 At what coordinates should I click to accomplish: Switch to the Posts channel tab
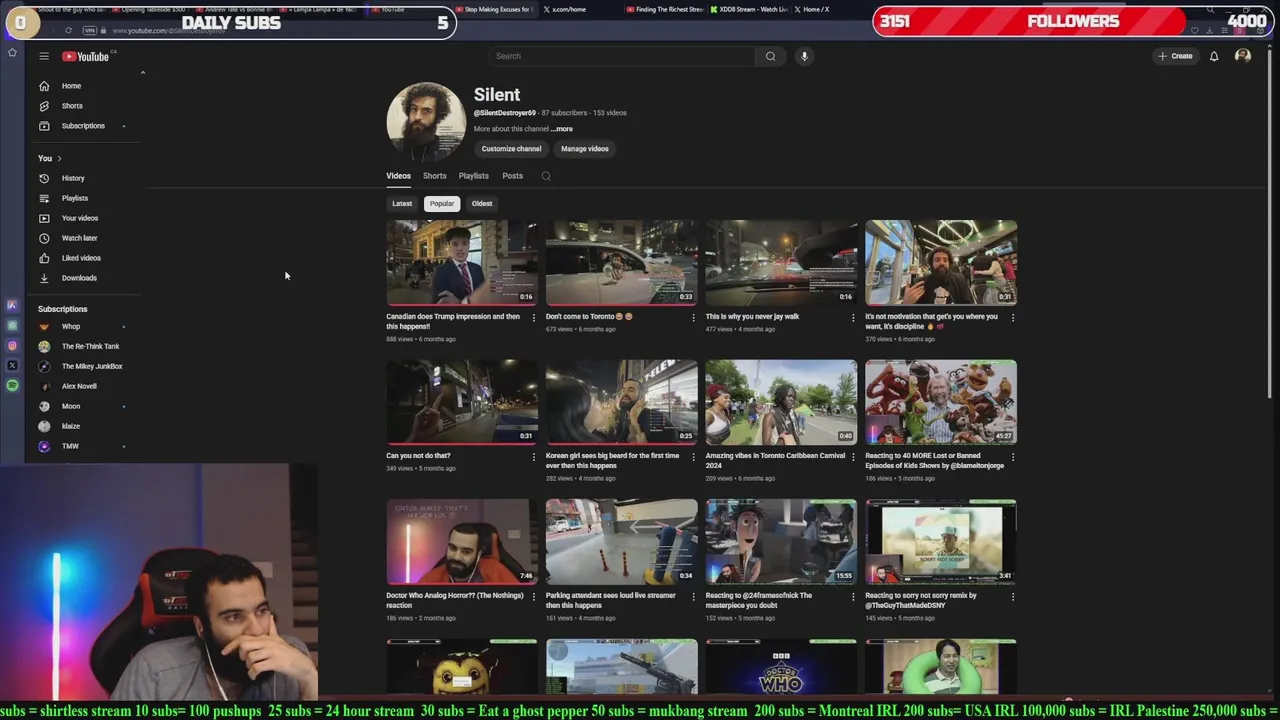[x=512, y=176]
